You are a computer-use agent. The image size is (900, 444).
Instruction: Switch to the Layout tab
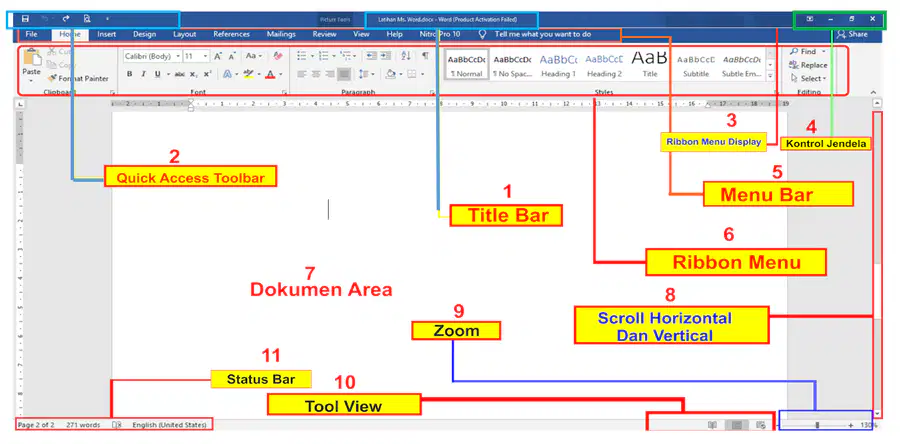click(185, 34)
